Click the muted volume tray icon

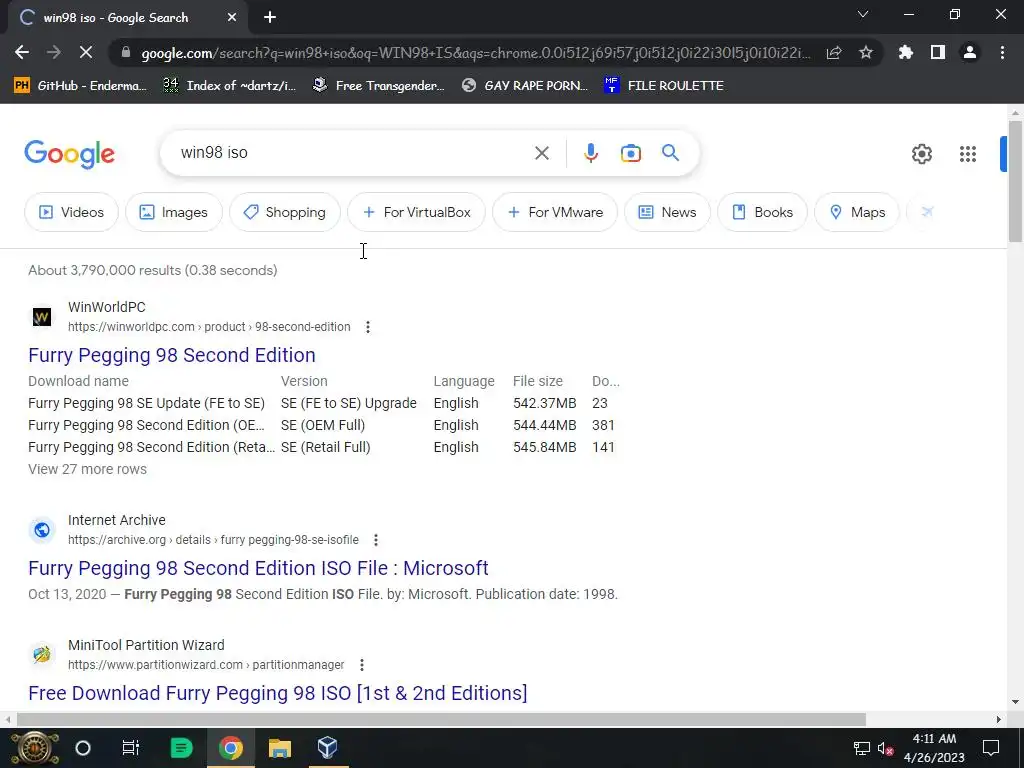point(885,749)
